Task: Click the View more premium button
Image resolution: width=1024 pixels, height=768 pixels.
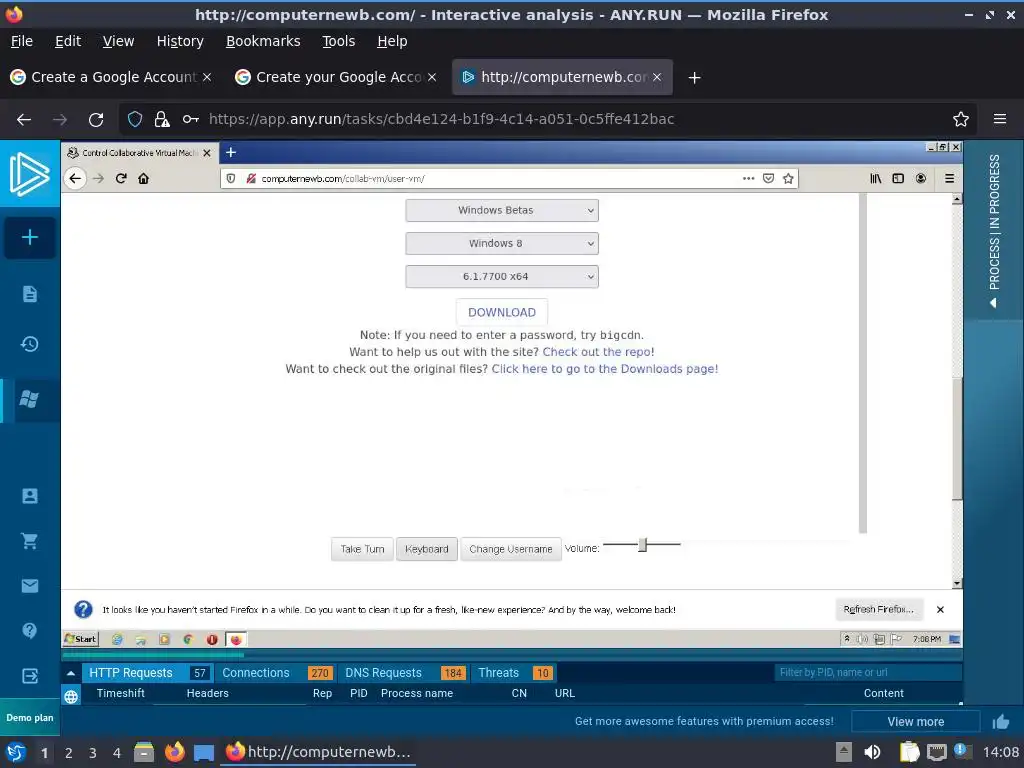Action: click(916, 722)
